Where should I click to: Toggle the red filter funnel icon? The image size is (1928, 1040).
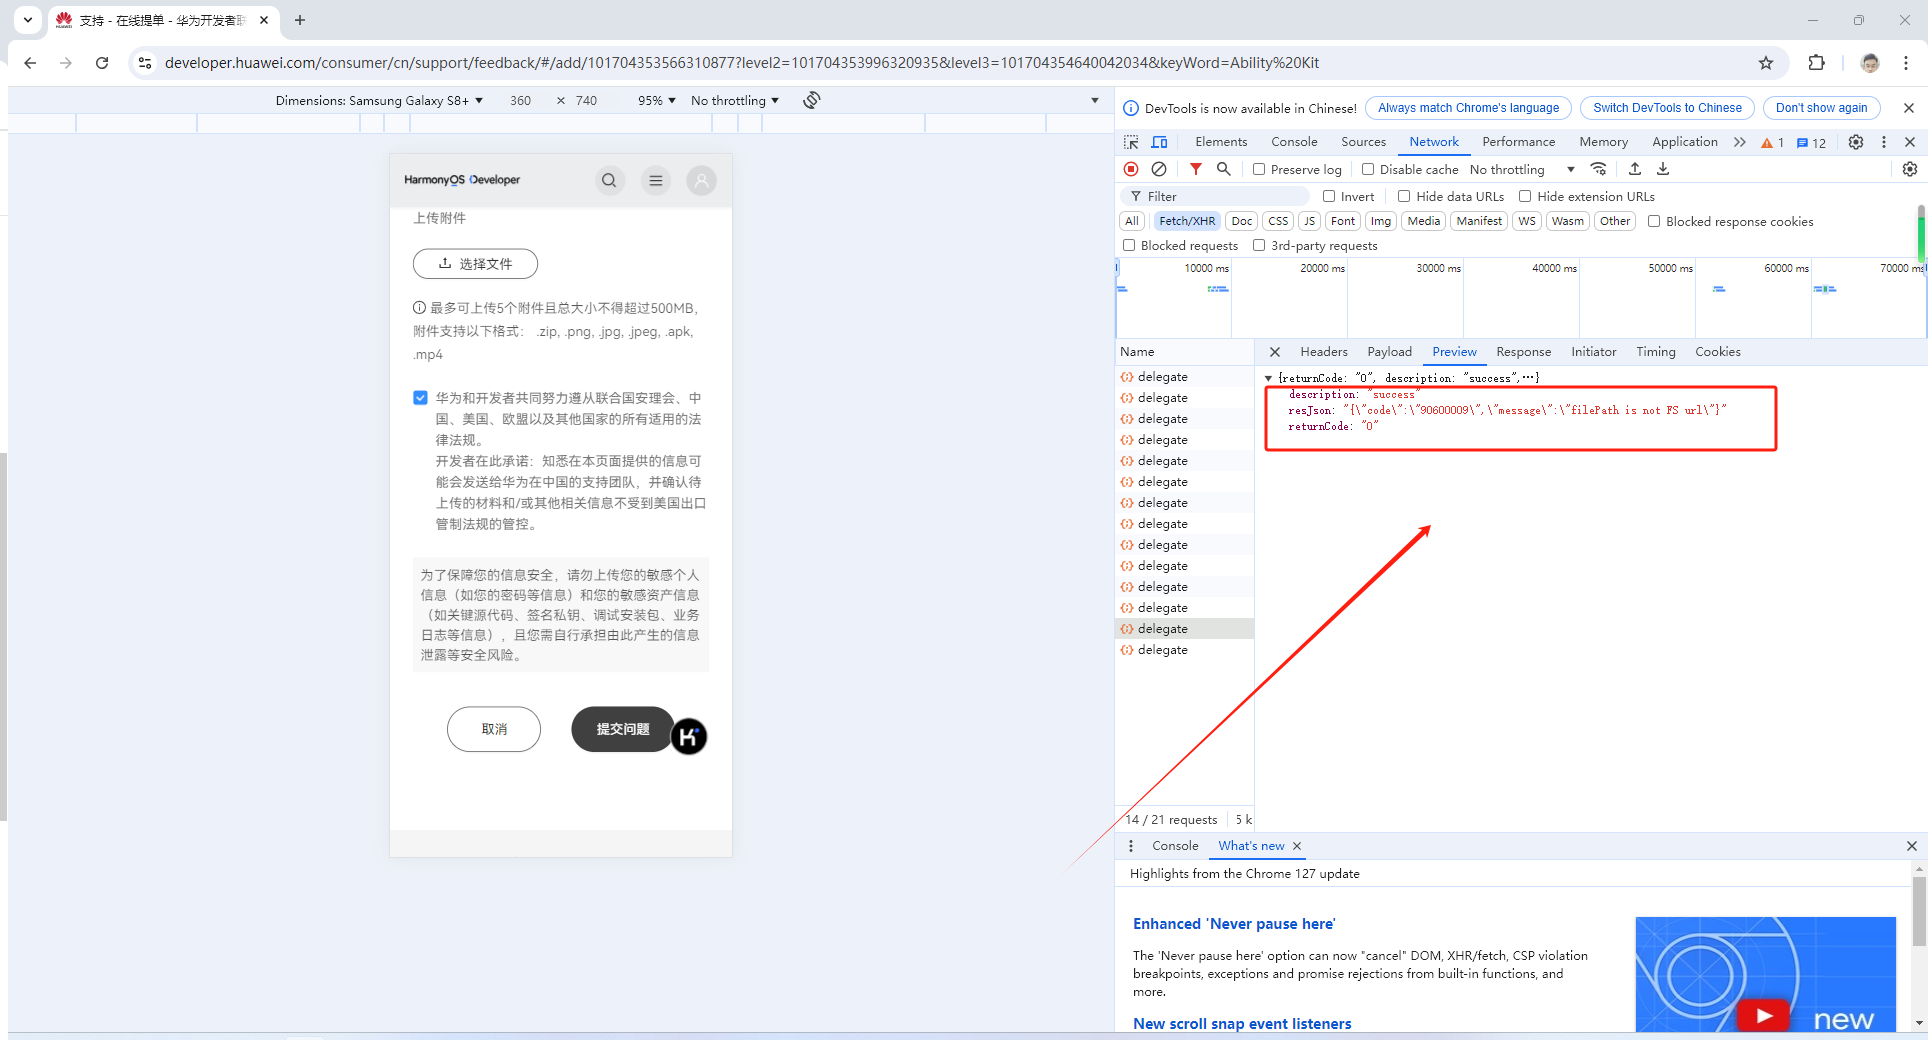click(1195, 169)
